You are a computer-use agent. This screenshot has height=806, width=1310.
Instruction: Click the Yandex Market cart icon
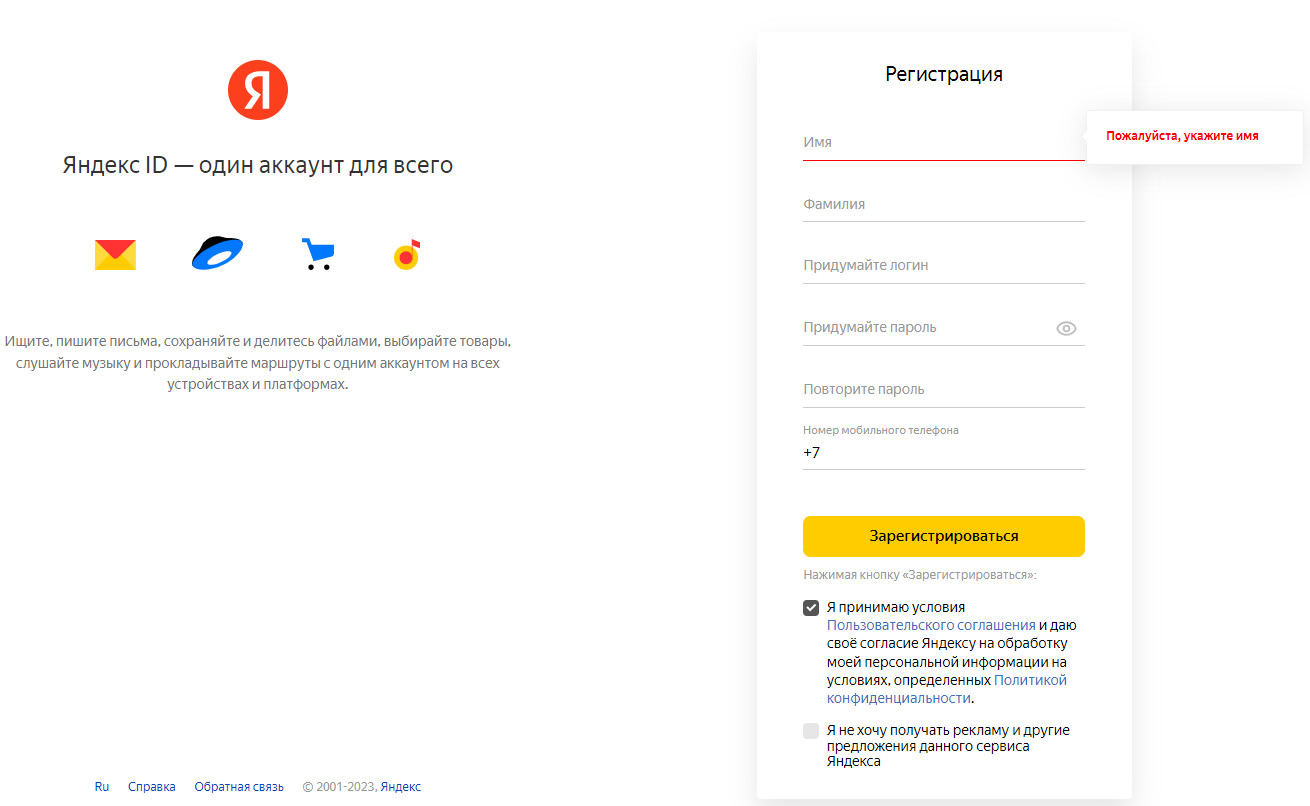click(317, 255)
